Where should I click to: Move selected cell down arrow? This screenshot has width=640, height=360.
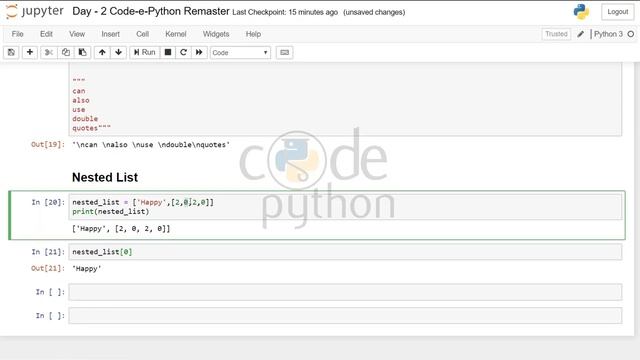pyautogui.click(x=118, y=52)
